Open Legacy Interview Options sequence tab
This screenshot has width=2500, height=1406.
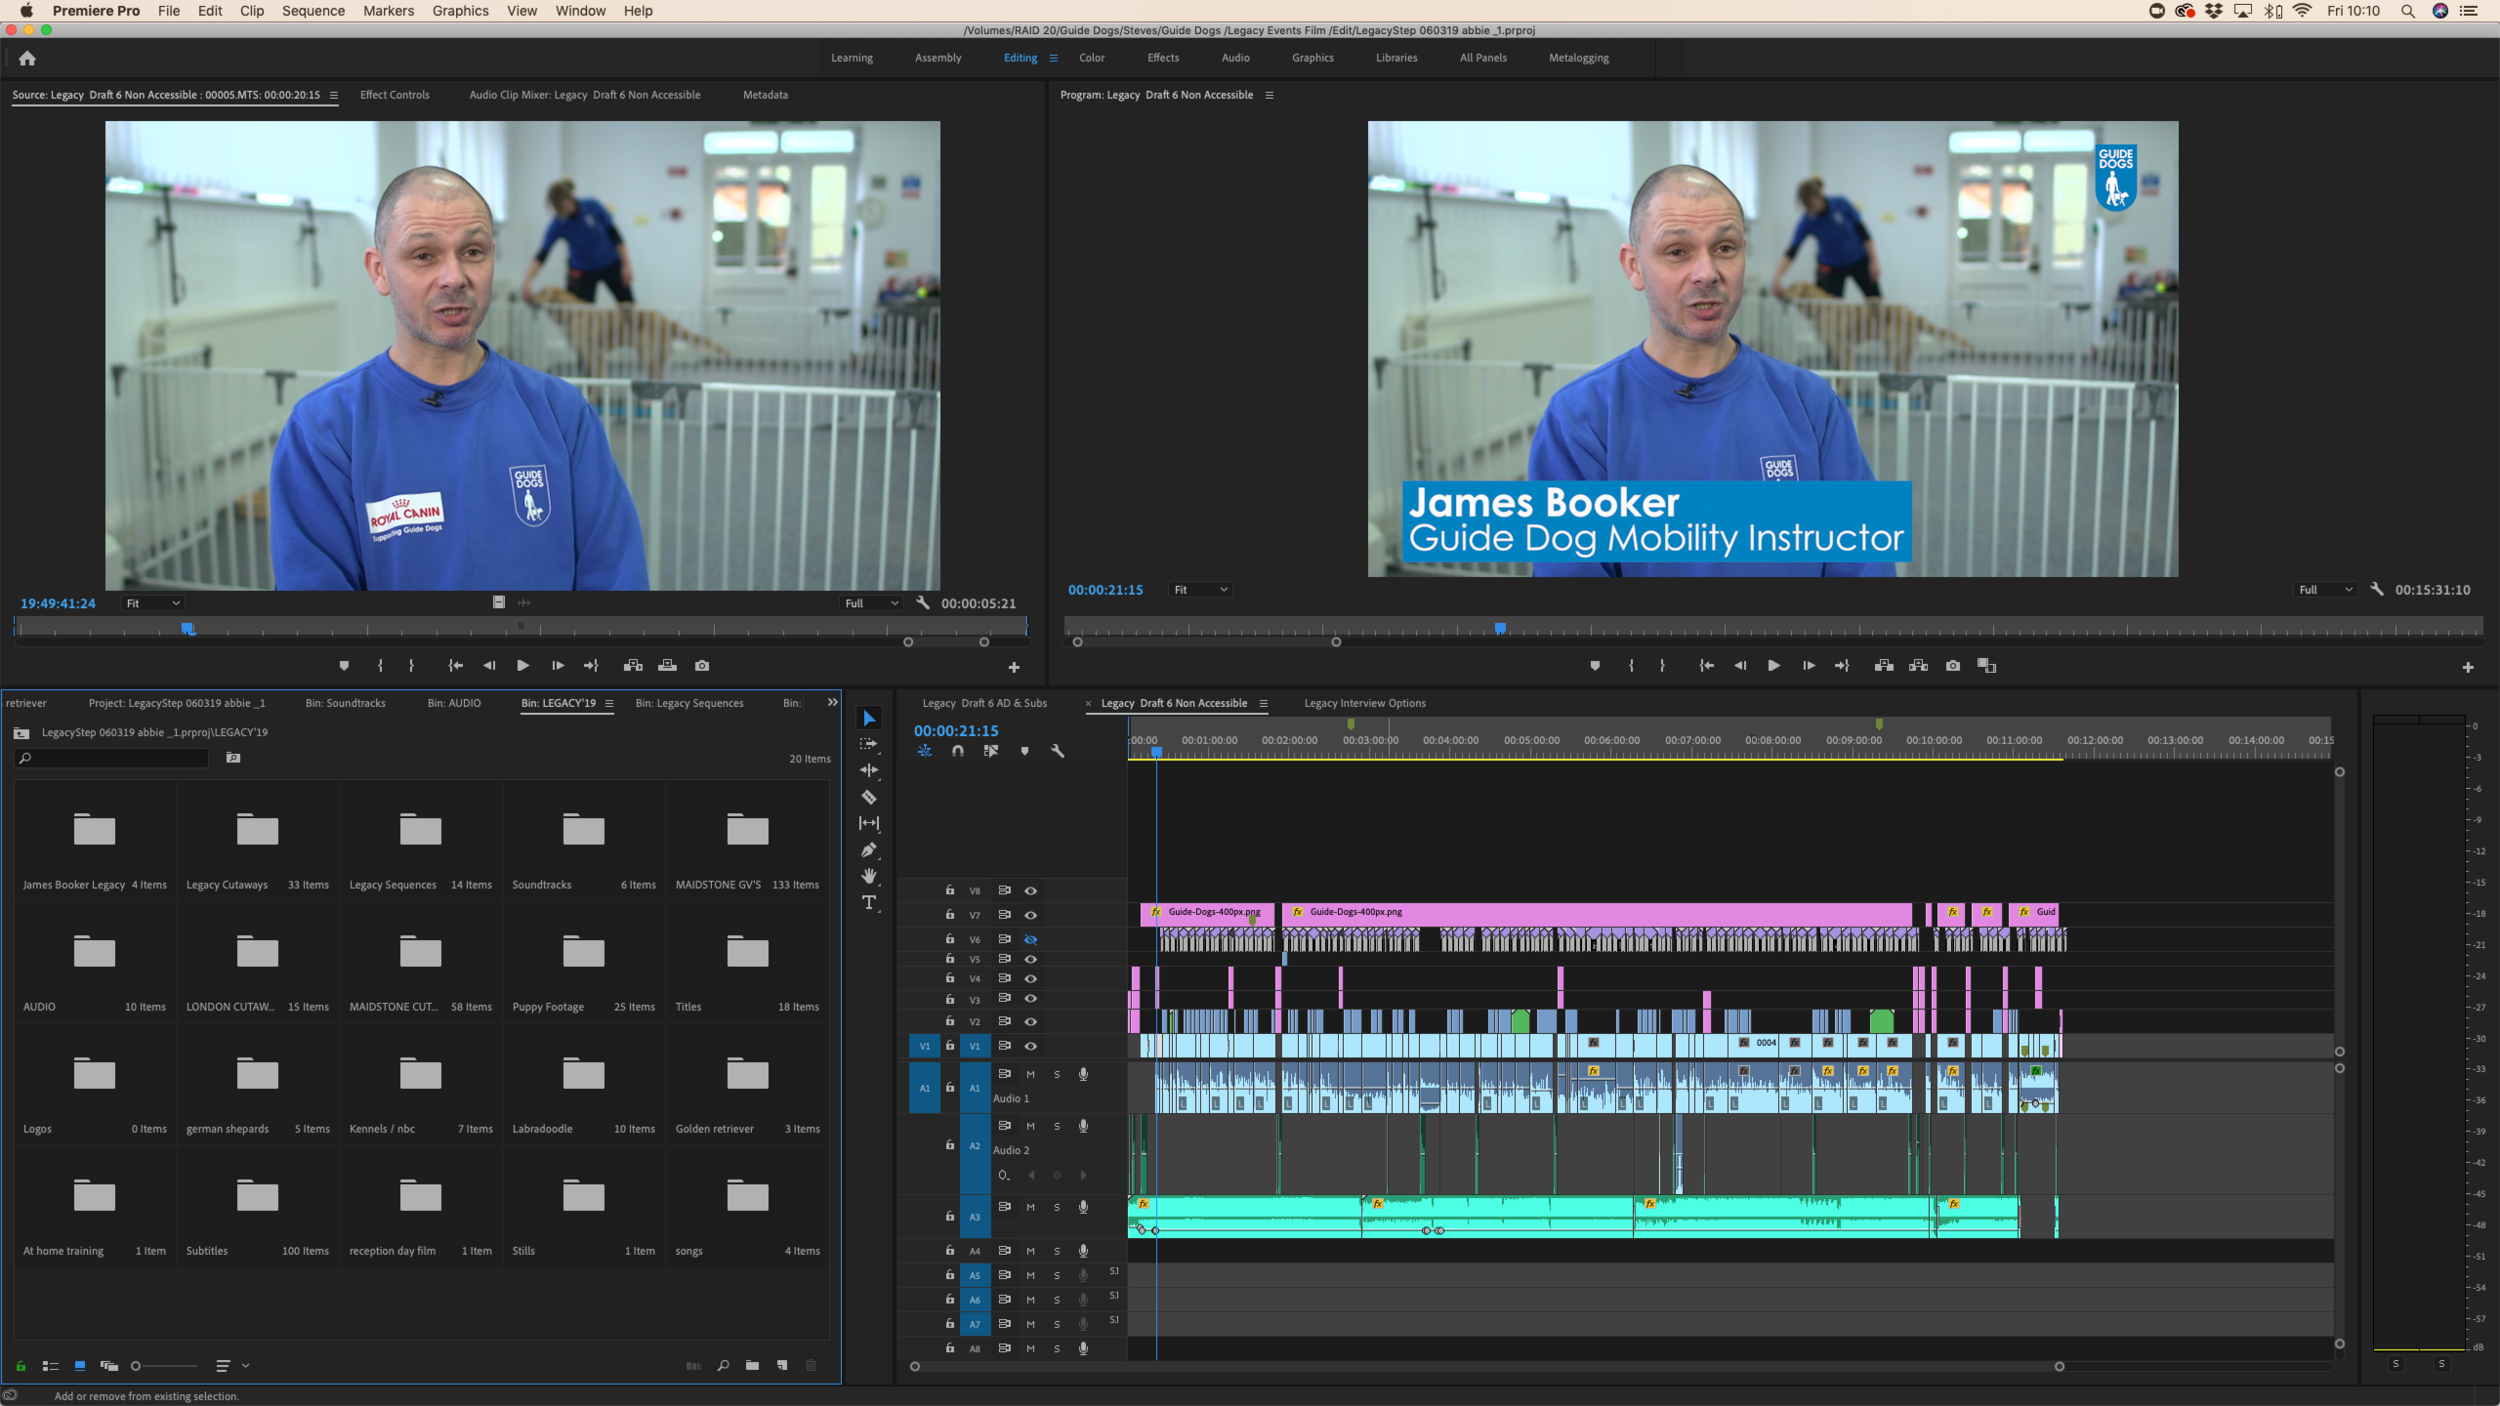pos(1364,703)
